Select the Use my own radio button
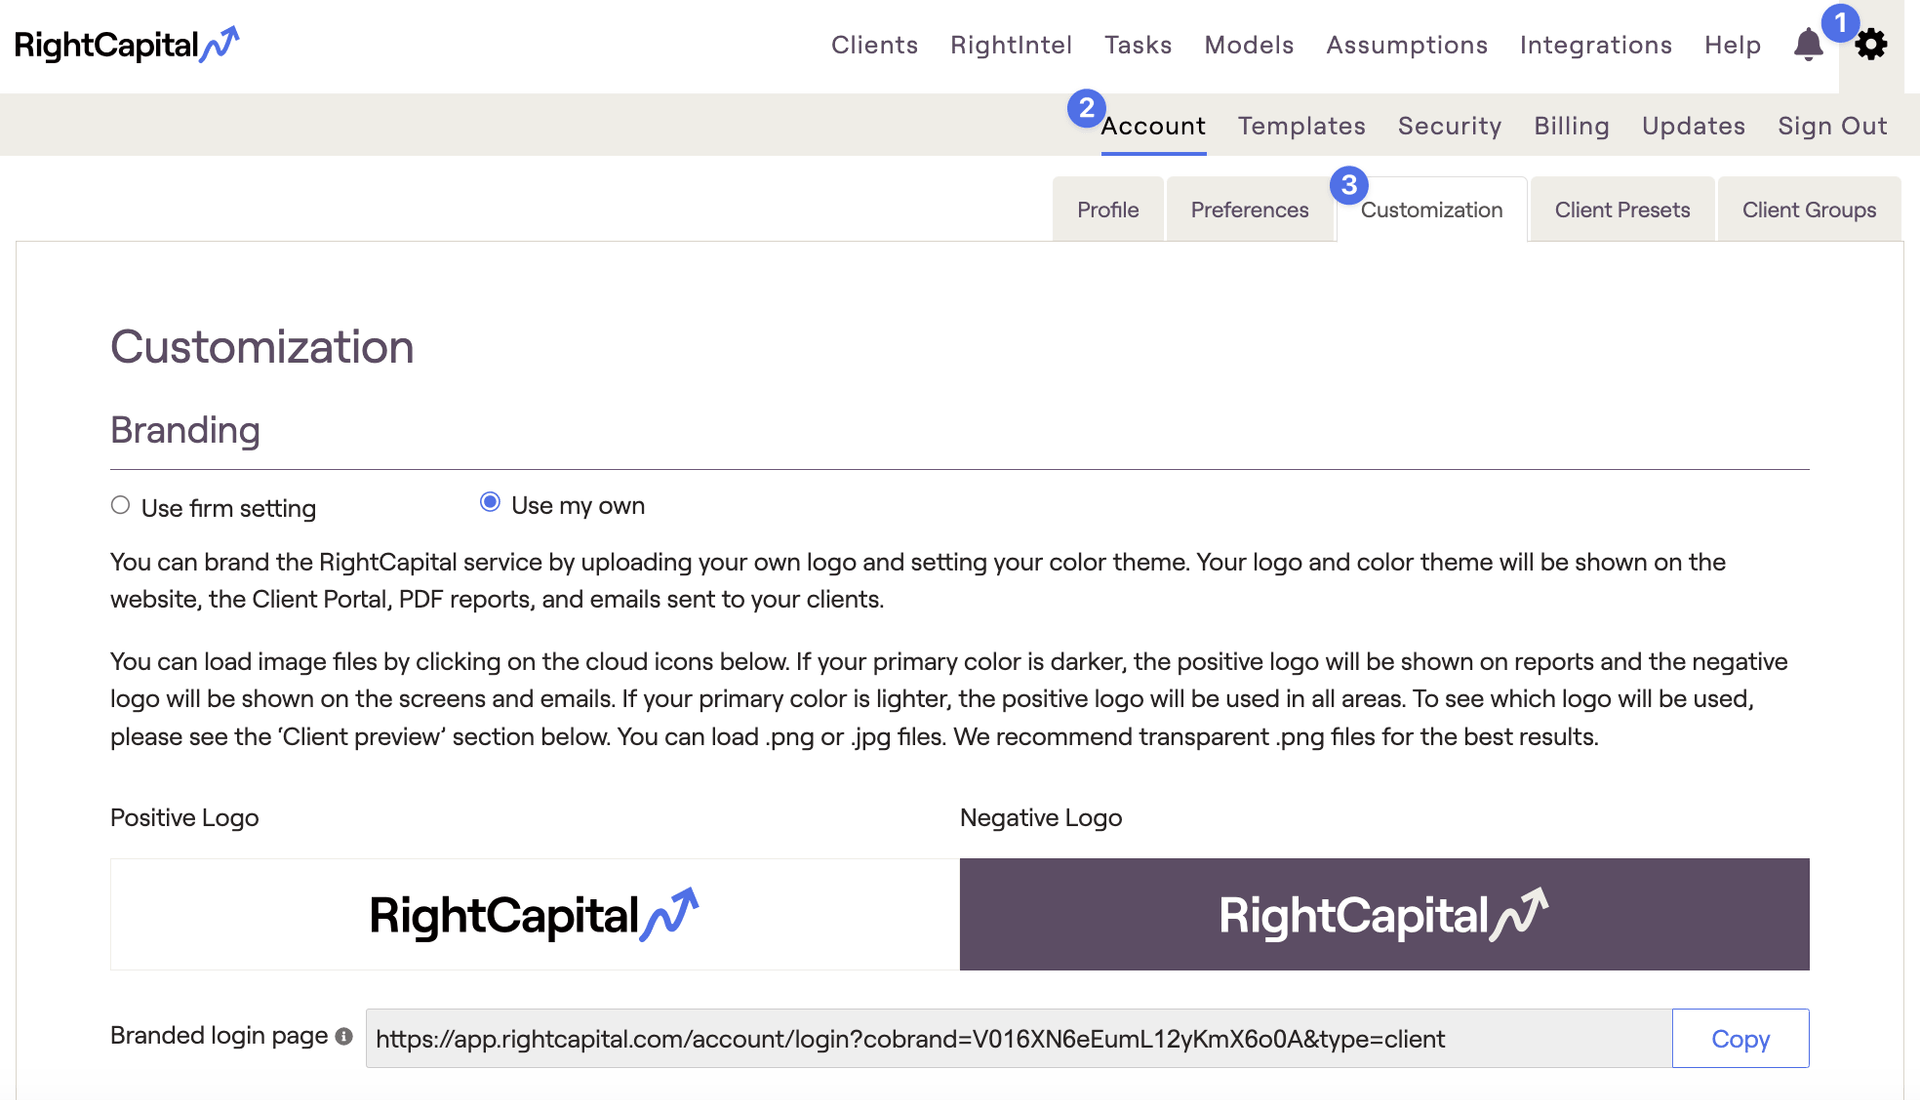The width and height of the screenshot is (1920, 1100). coord(490,502)
